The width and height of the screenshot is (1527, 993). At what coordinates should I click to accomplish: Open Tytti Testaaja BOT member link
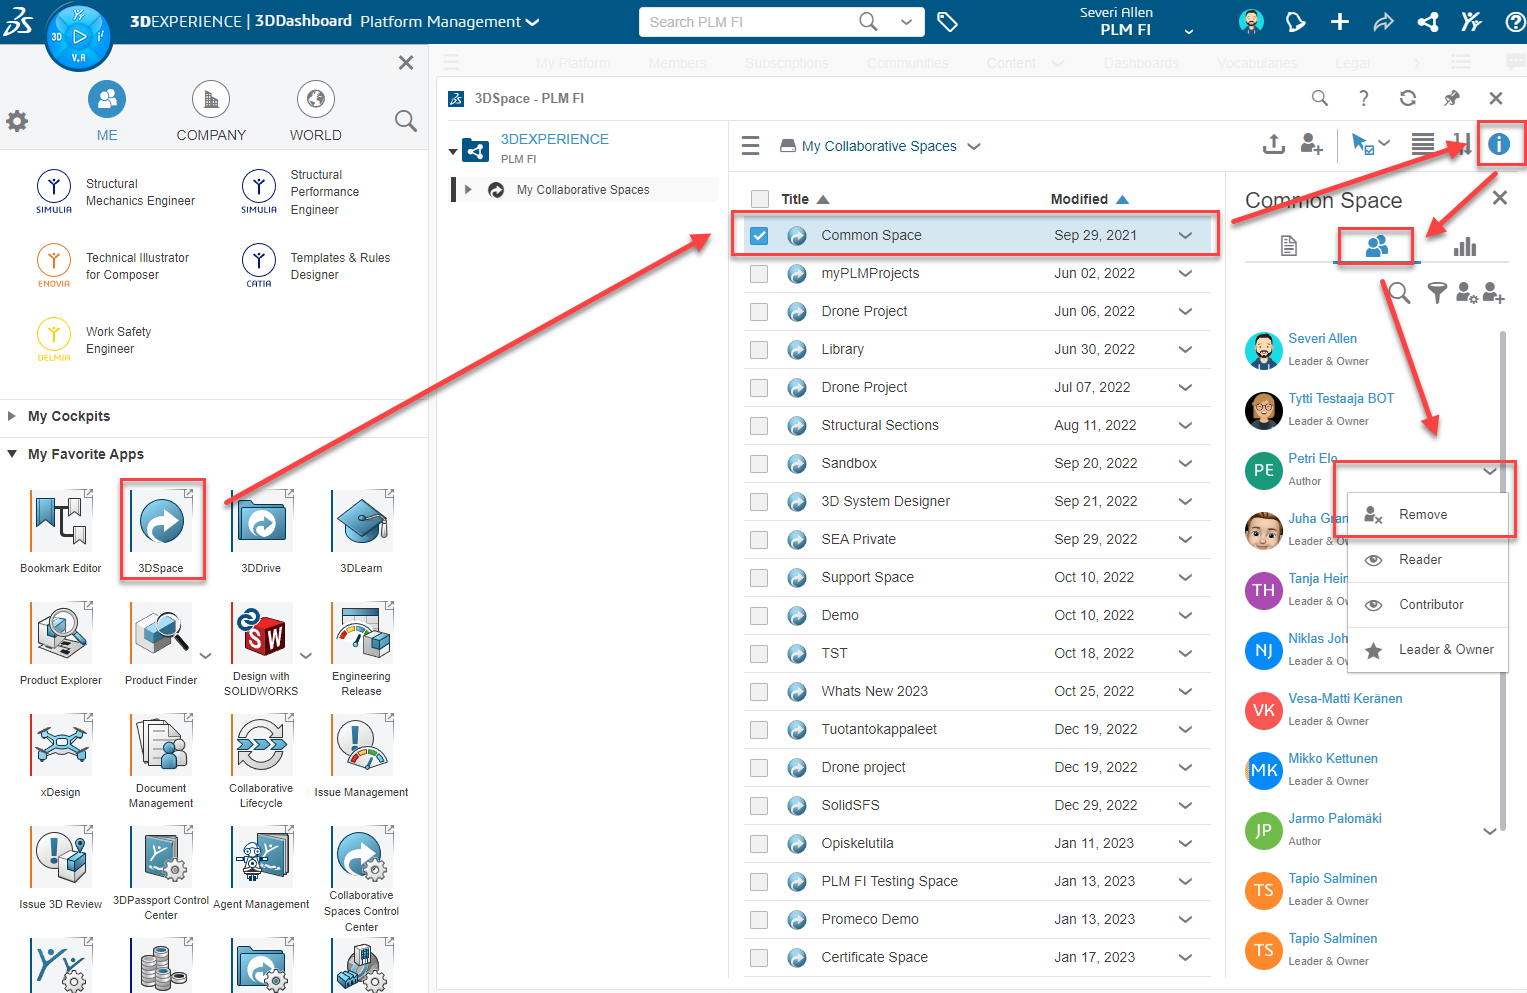[x=1341, y=399]
